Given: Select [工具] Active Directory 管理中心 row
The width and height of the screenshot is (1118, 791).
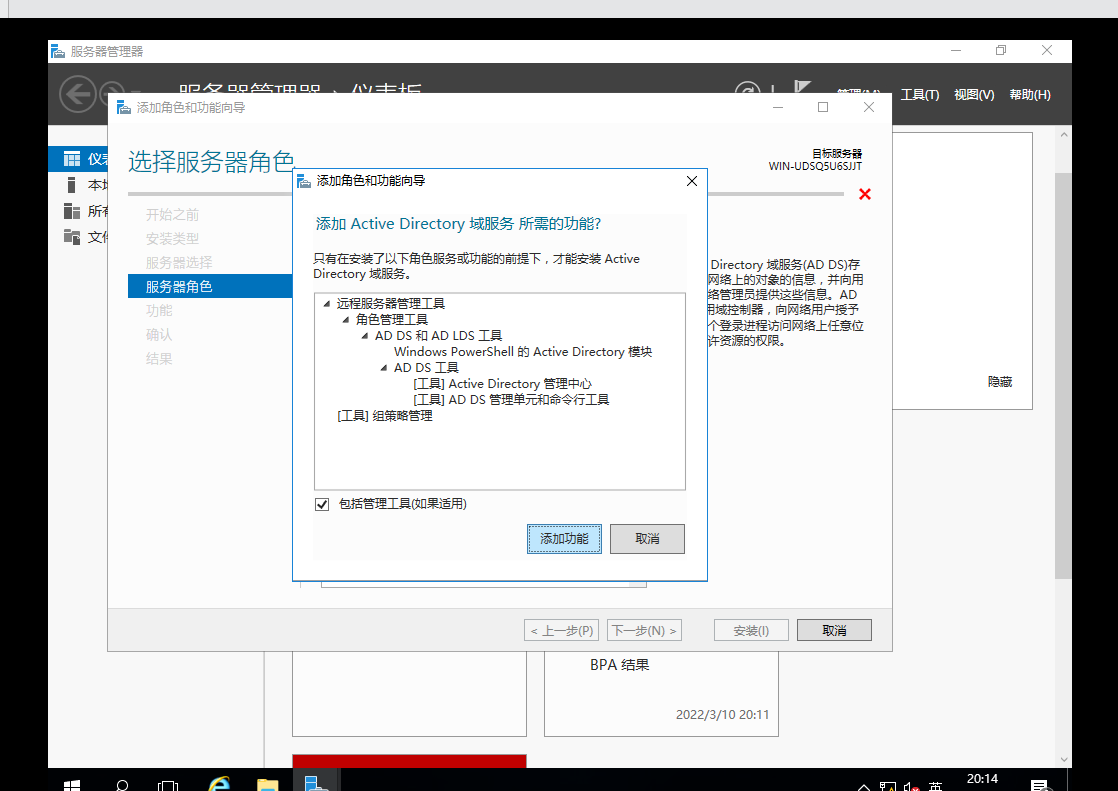Looking at the screenshot, I should (x=502, y=384).
